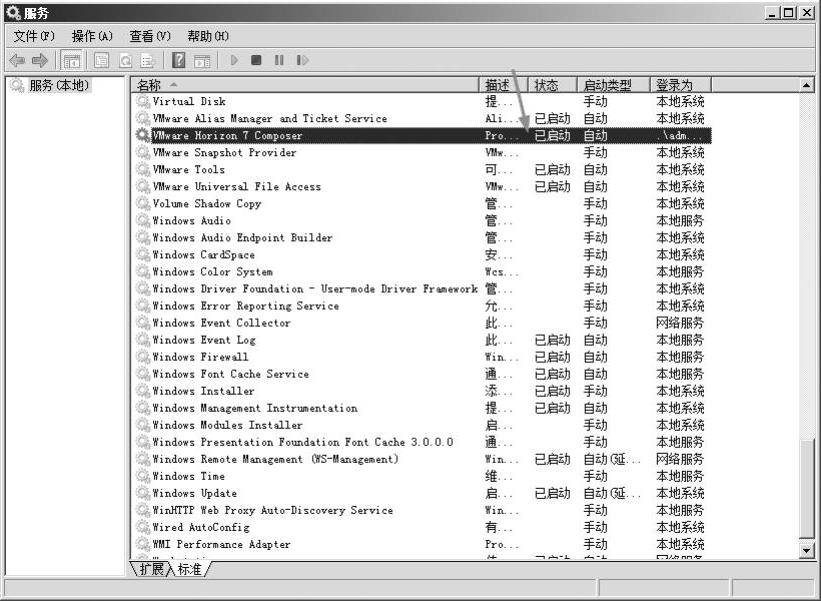The image size is (821, 601).
Task: Click gear icon beside Windows Update
Action: (142, 493)
